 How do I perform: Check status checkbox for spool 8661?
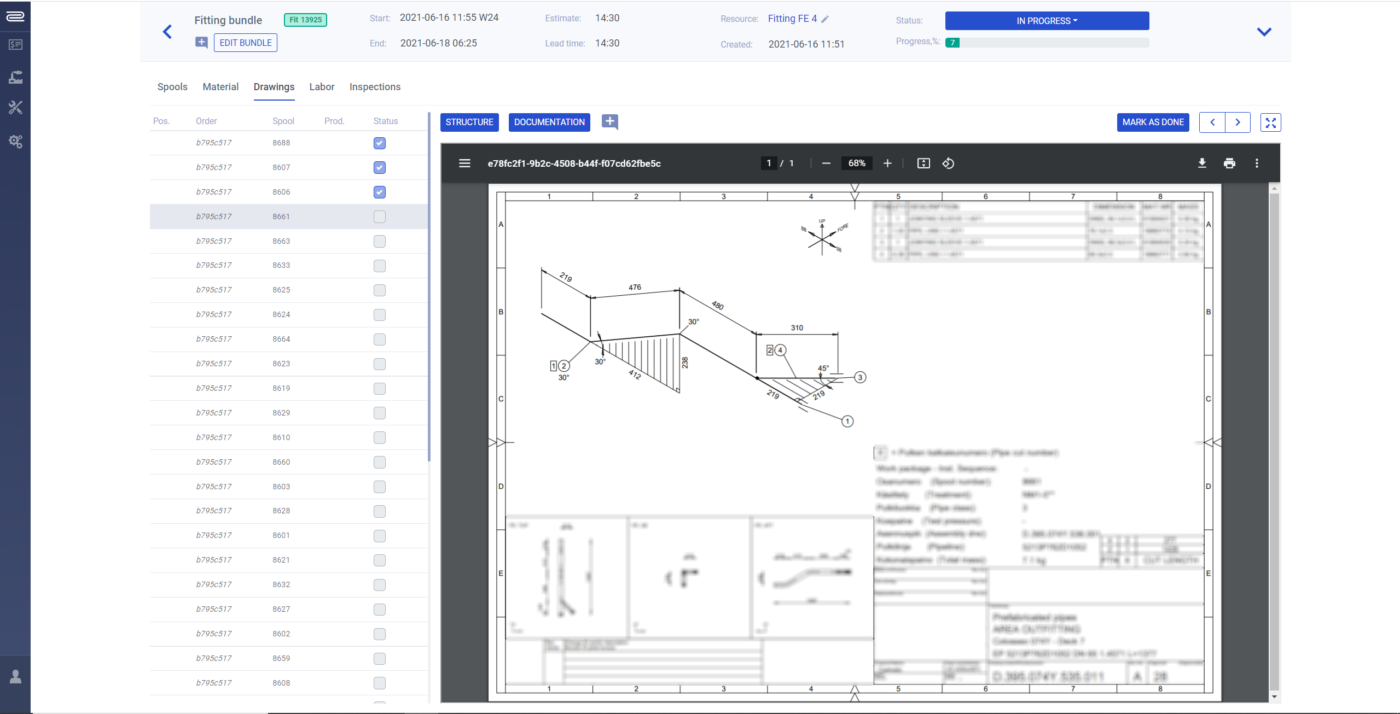point(380,217)
